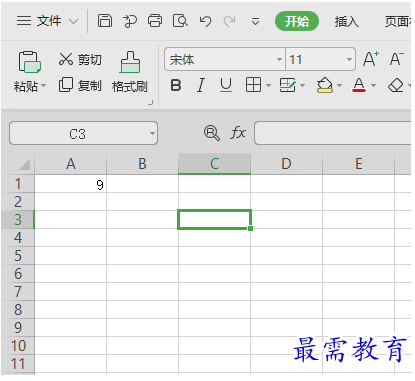Viewport: 415px width, 381px height.
Task: Switch to the 开始 ribbon tab
Action: (297, 21)
